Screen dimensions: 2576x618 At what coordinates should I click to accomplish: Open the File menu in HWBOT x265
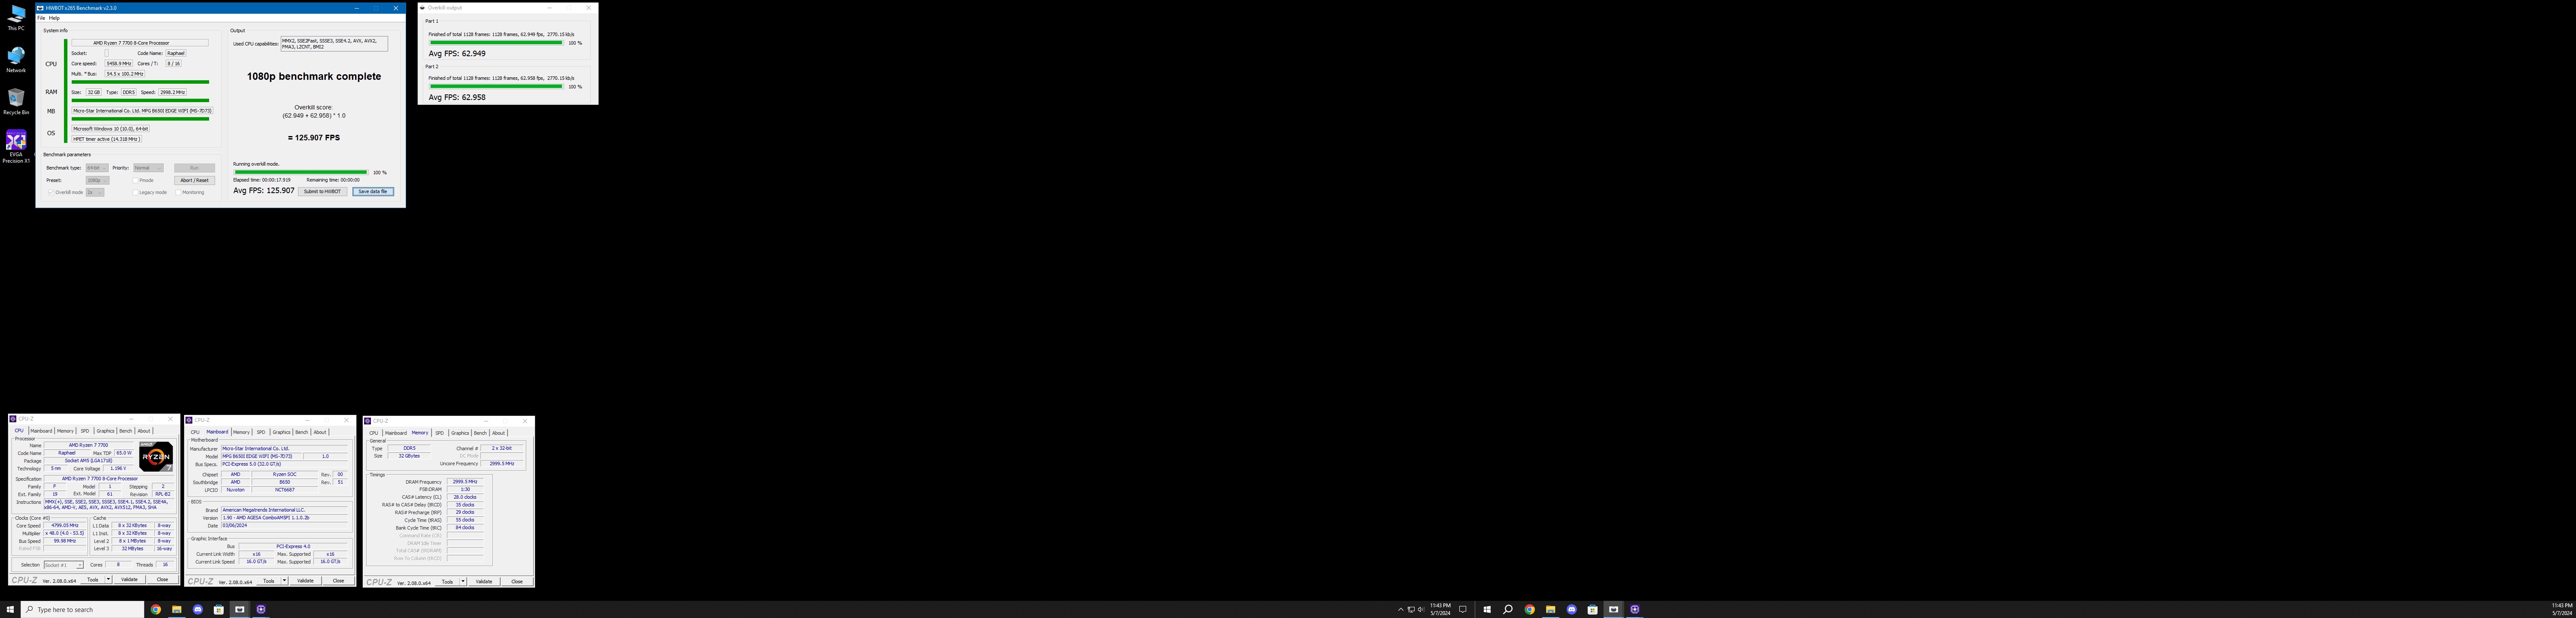[x=41, y=18]
